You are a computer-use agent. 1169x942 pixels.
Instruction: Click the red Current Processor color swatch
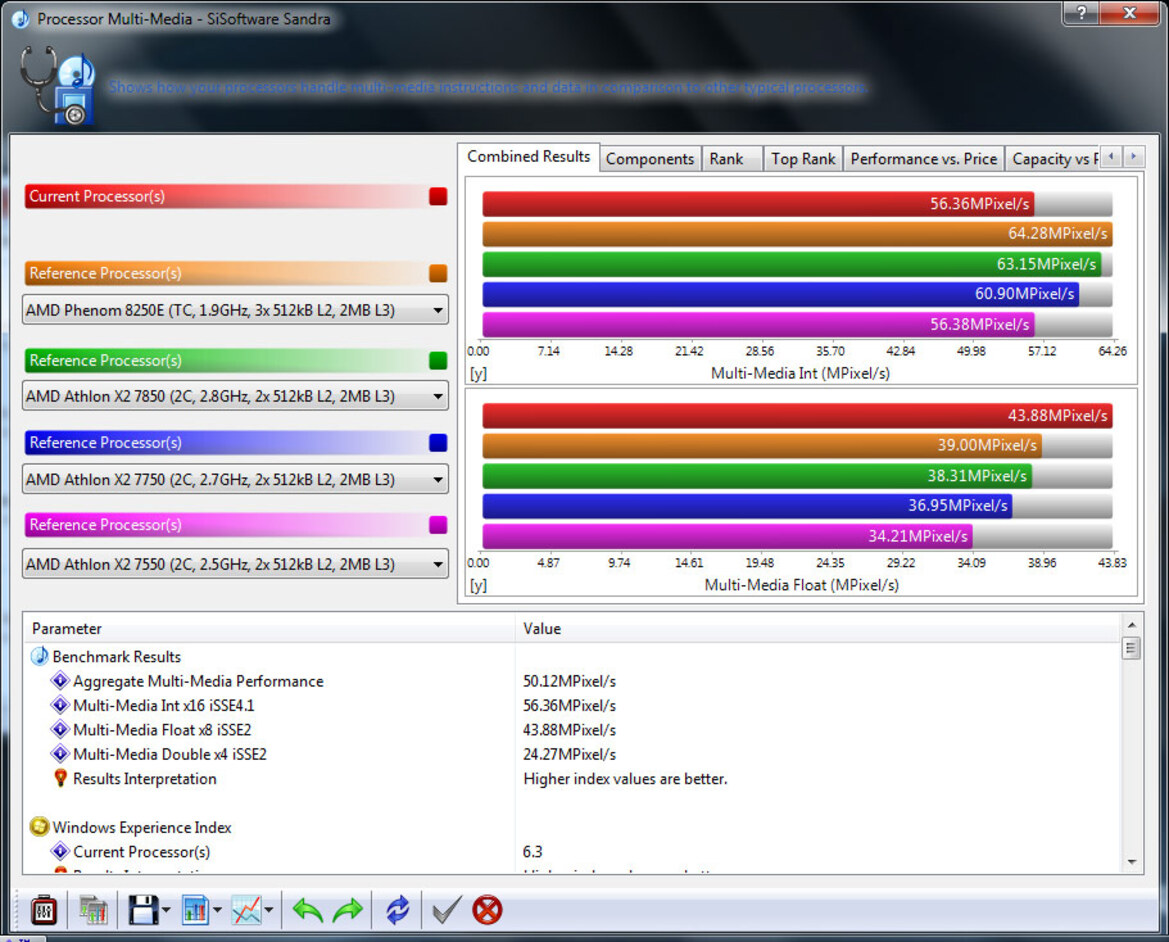pos(438,196)
